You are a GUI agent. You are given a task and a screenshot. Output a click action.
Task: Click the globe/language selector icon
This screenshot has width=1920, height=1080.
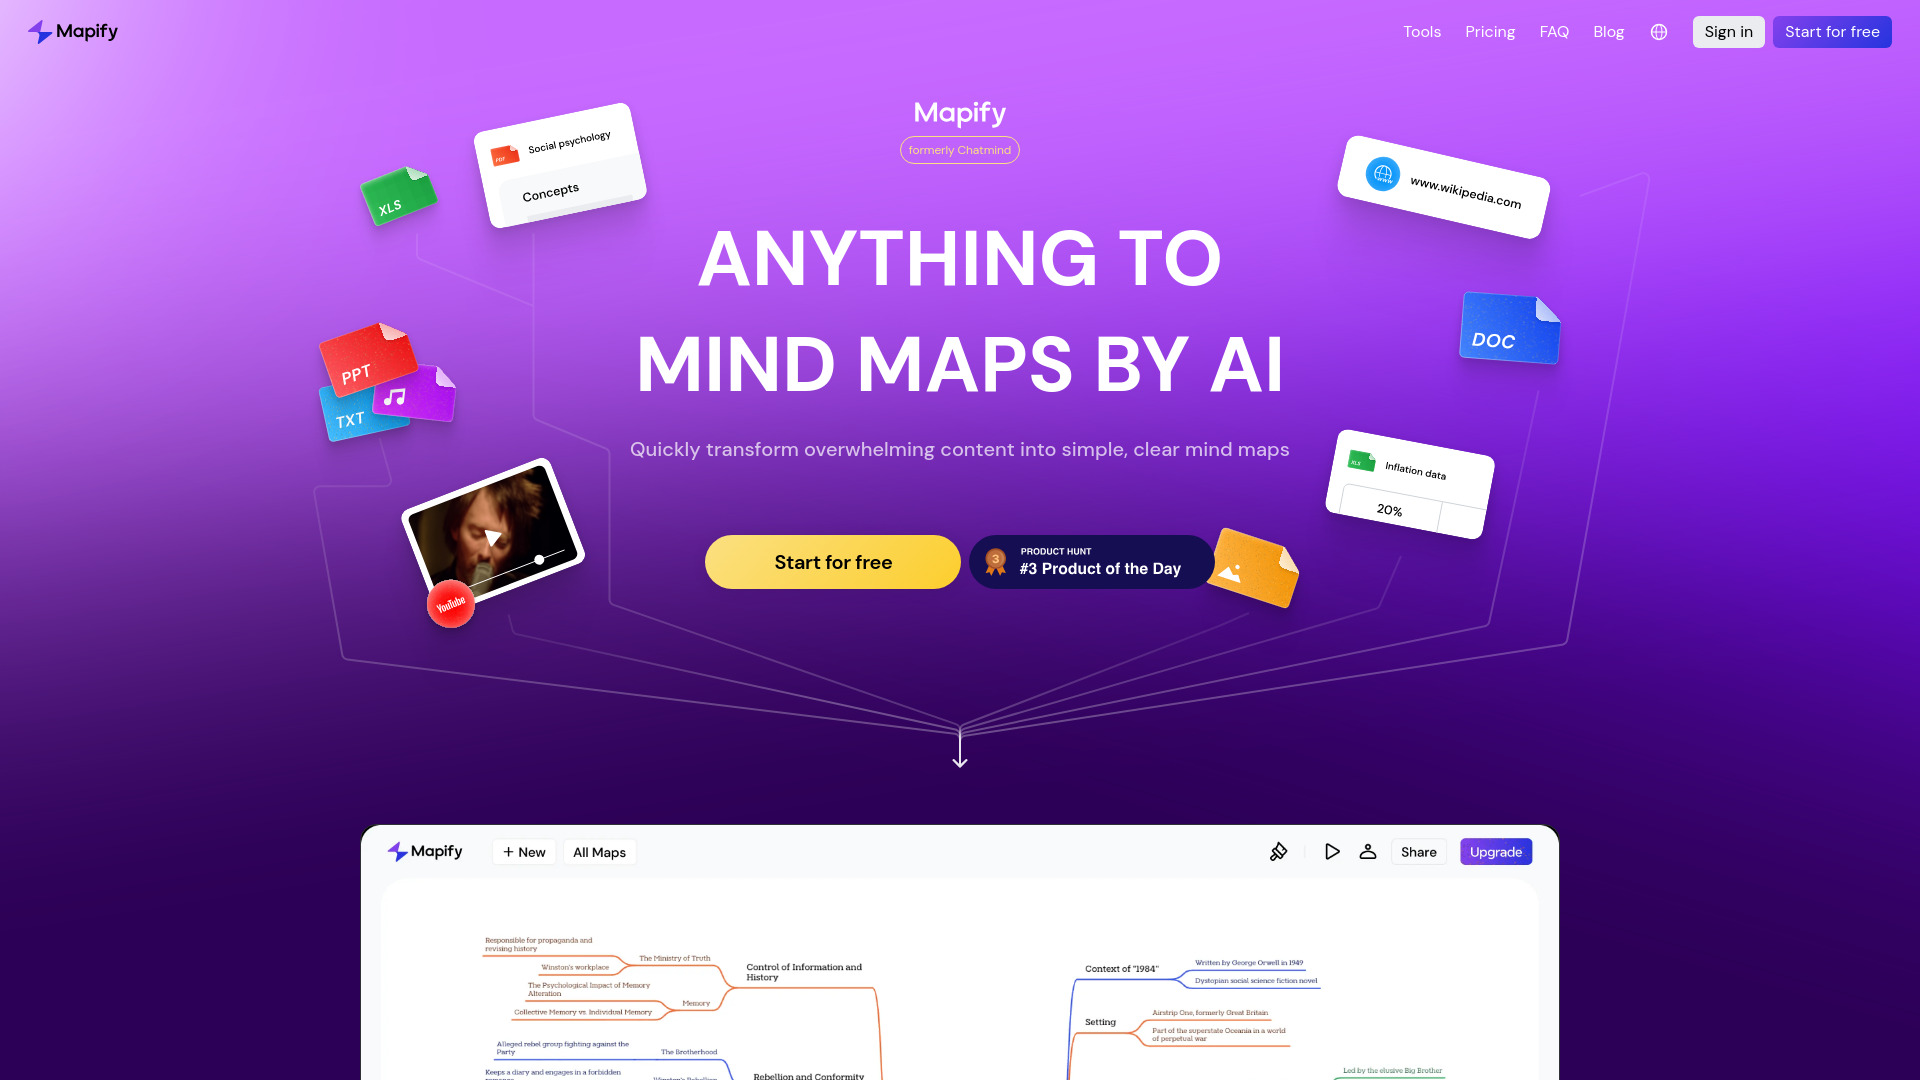[1659, 32]
